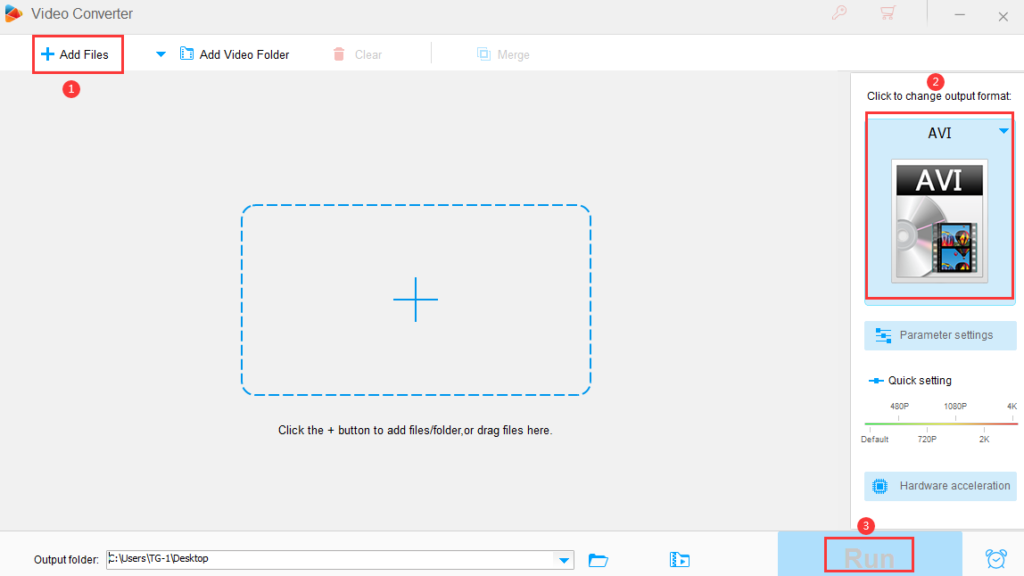
Task: Click the Quick setting label
Action: coord(919,381)
